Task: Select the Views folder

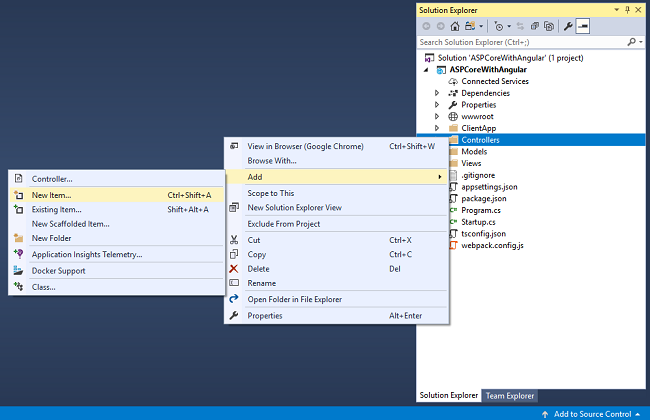Action: point(471,163)
